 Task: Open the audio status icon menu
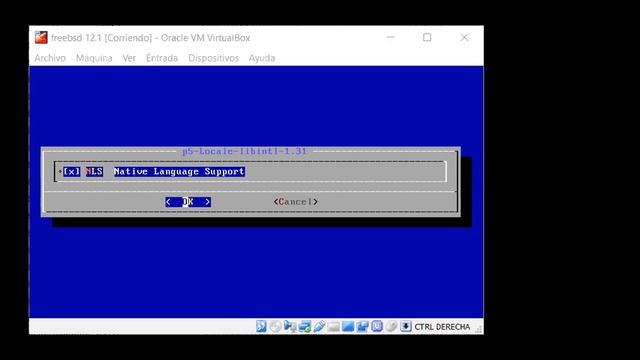pyautogui.click(x=290, y=326)
